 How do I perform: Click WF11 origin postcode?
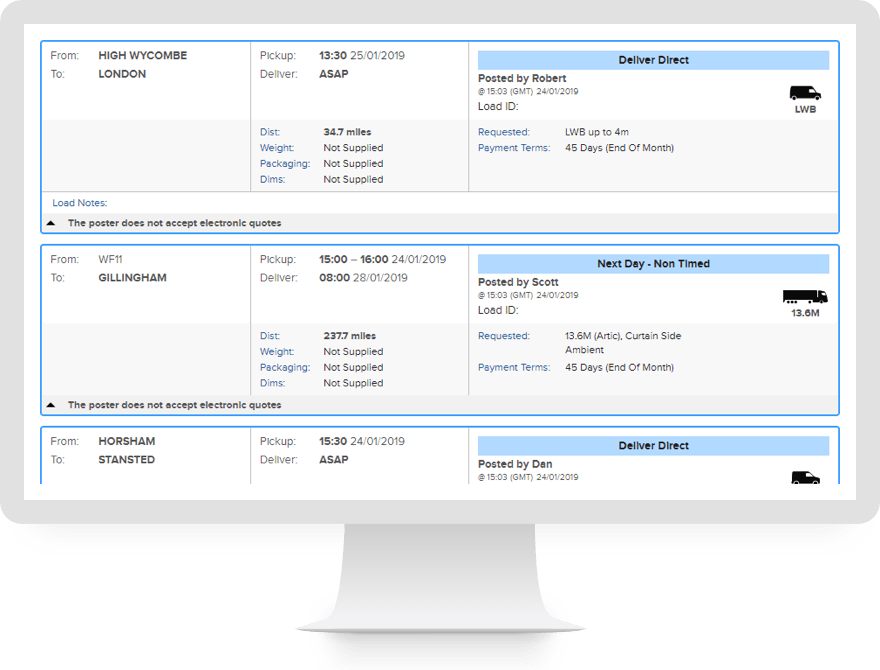[x=110, y=259]
